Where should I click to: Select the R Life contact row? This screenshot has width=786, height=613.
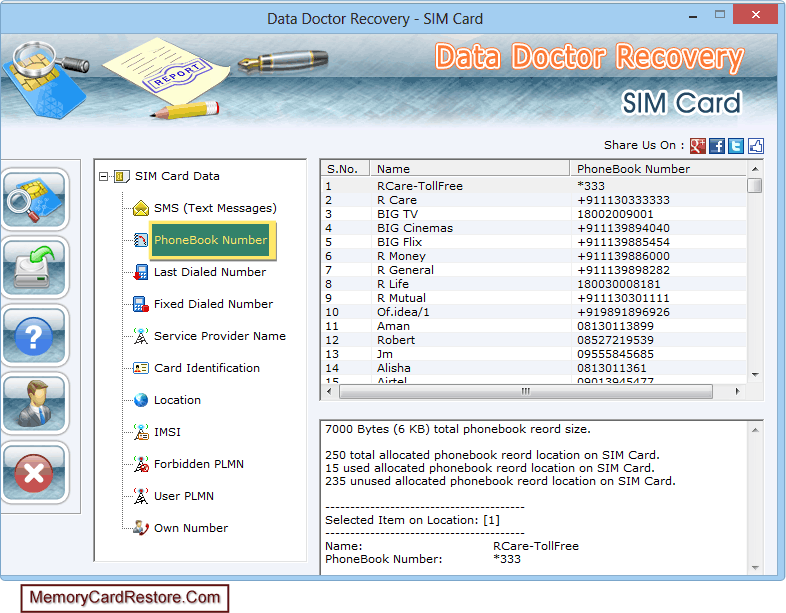[x=533, y=284]
